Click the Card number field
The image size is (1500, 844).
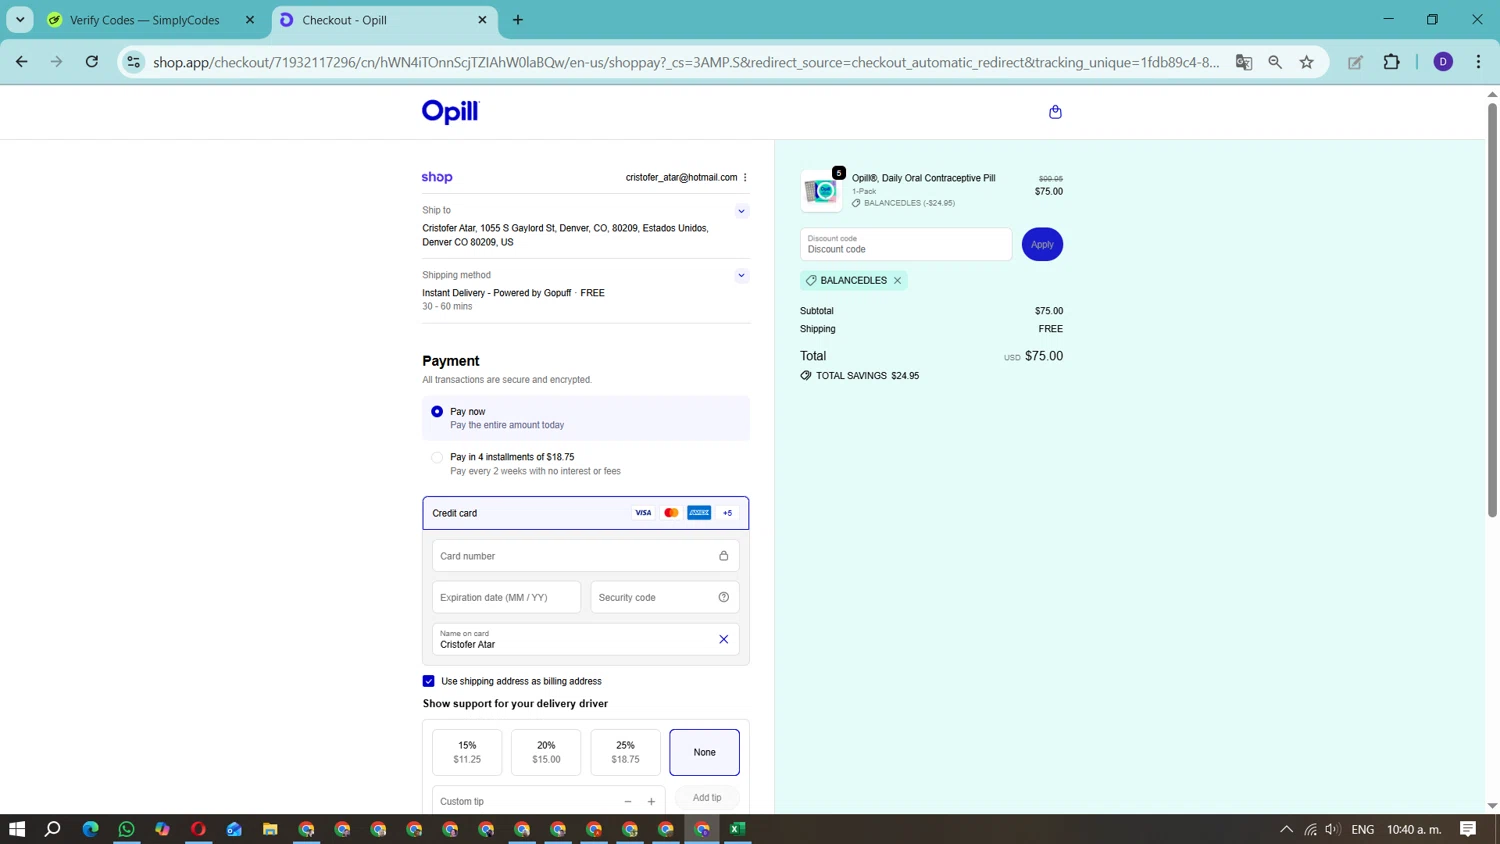click(586, 556)
